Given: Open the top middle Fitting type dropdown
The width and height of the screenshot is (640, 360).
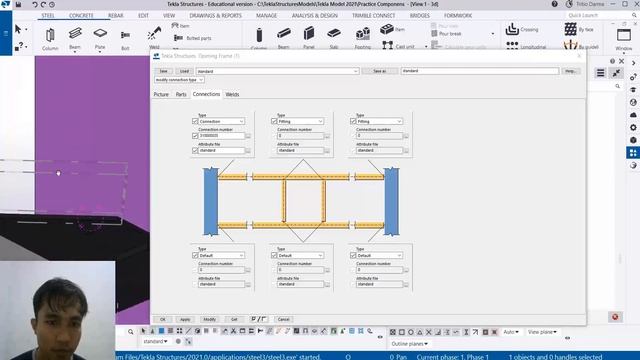Looking at the screenshot, I should [301, 121].
